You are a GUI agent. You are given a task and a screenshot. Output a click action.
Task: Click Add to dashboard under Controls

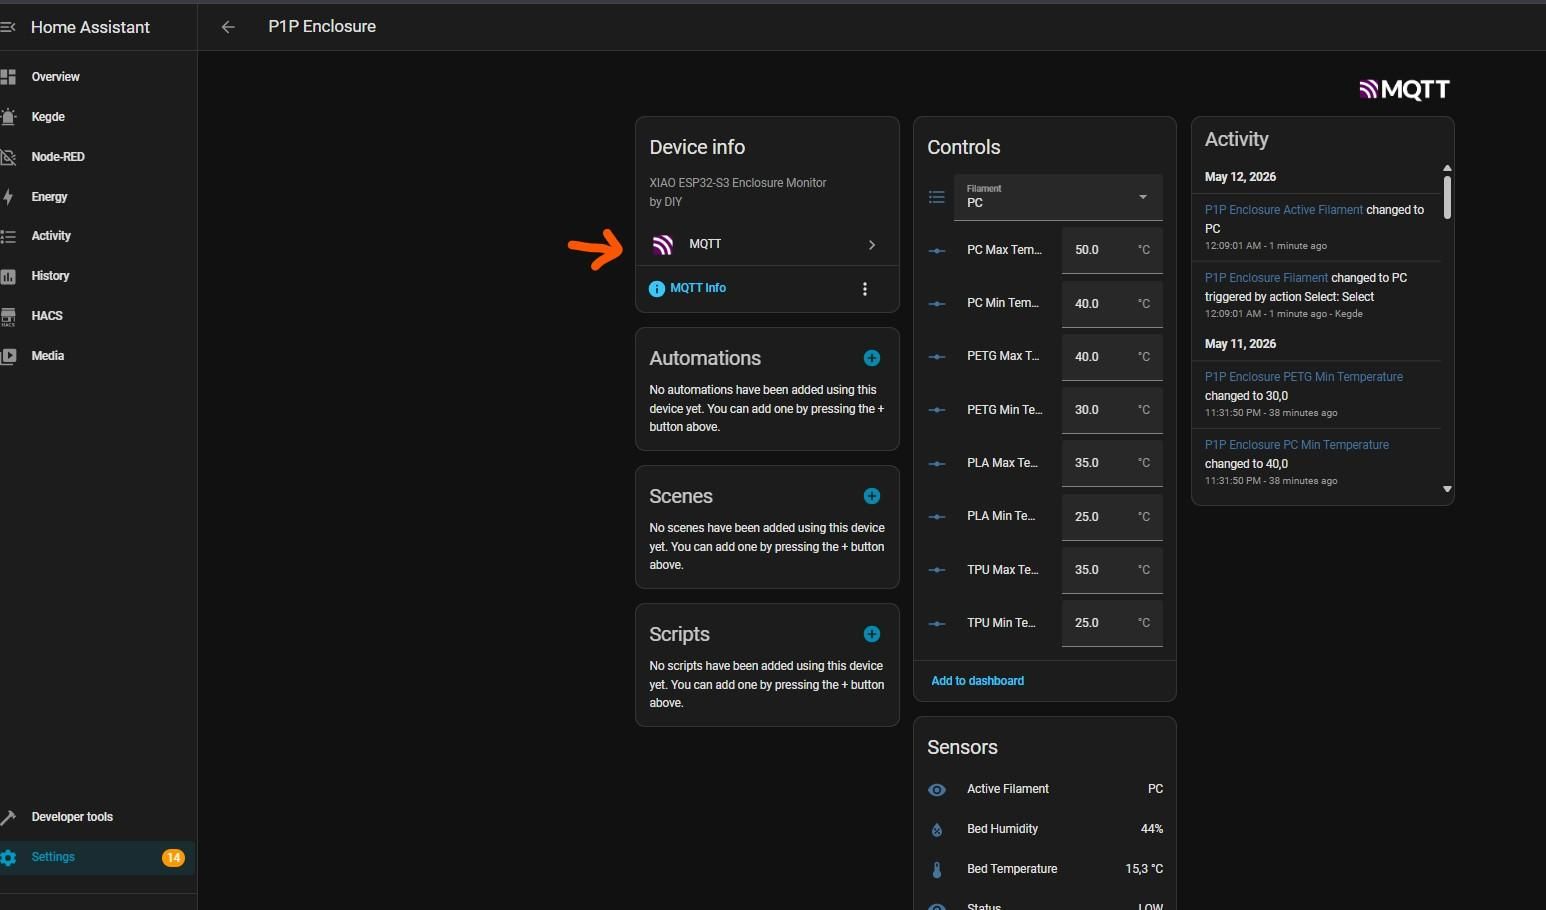977,681
